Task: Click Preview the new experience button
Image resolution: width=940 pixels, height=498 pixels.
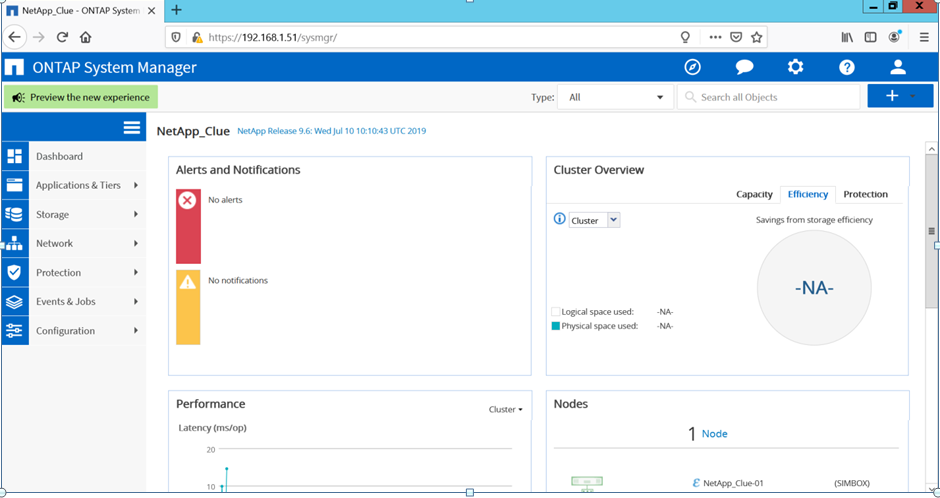Action: pos(81,97)
